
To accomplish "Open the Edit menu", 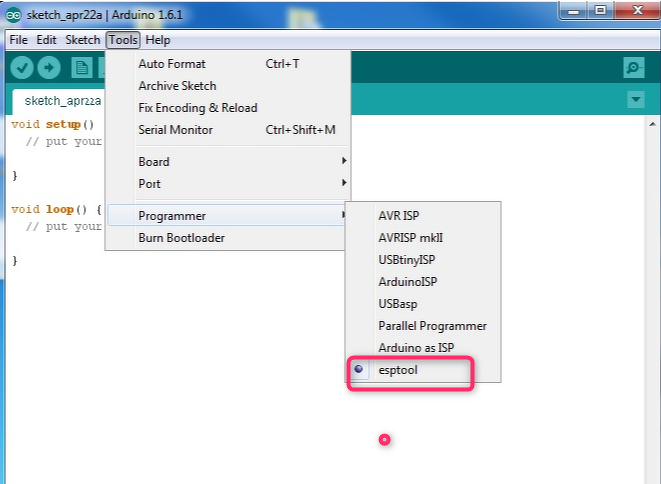I will (46, 40).
